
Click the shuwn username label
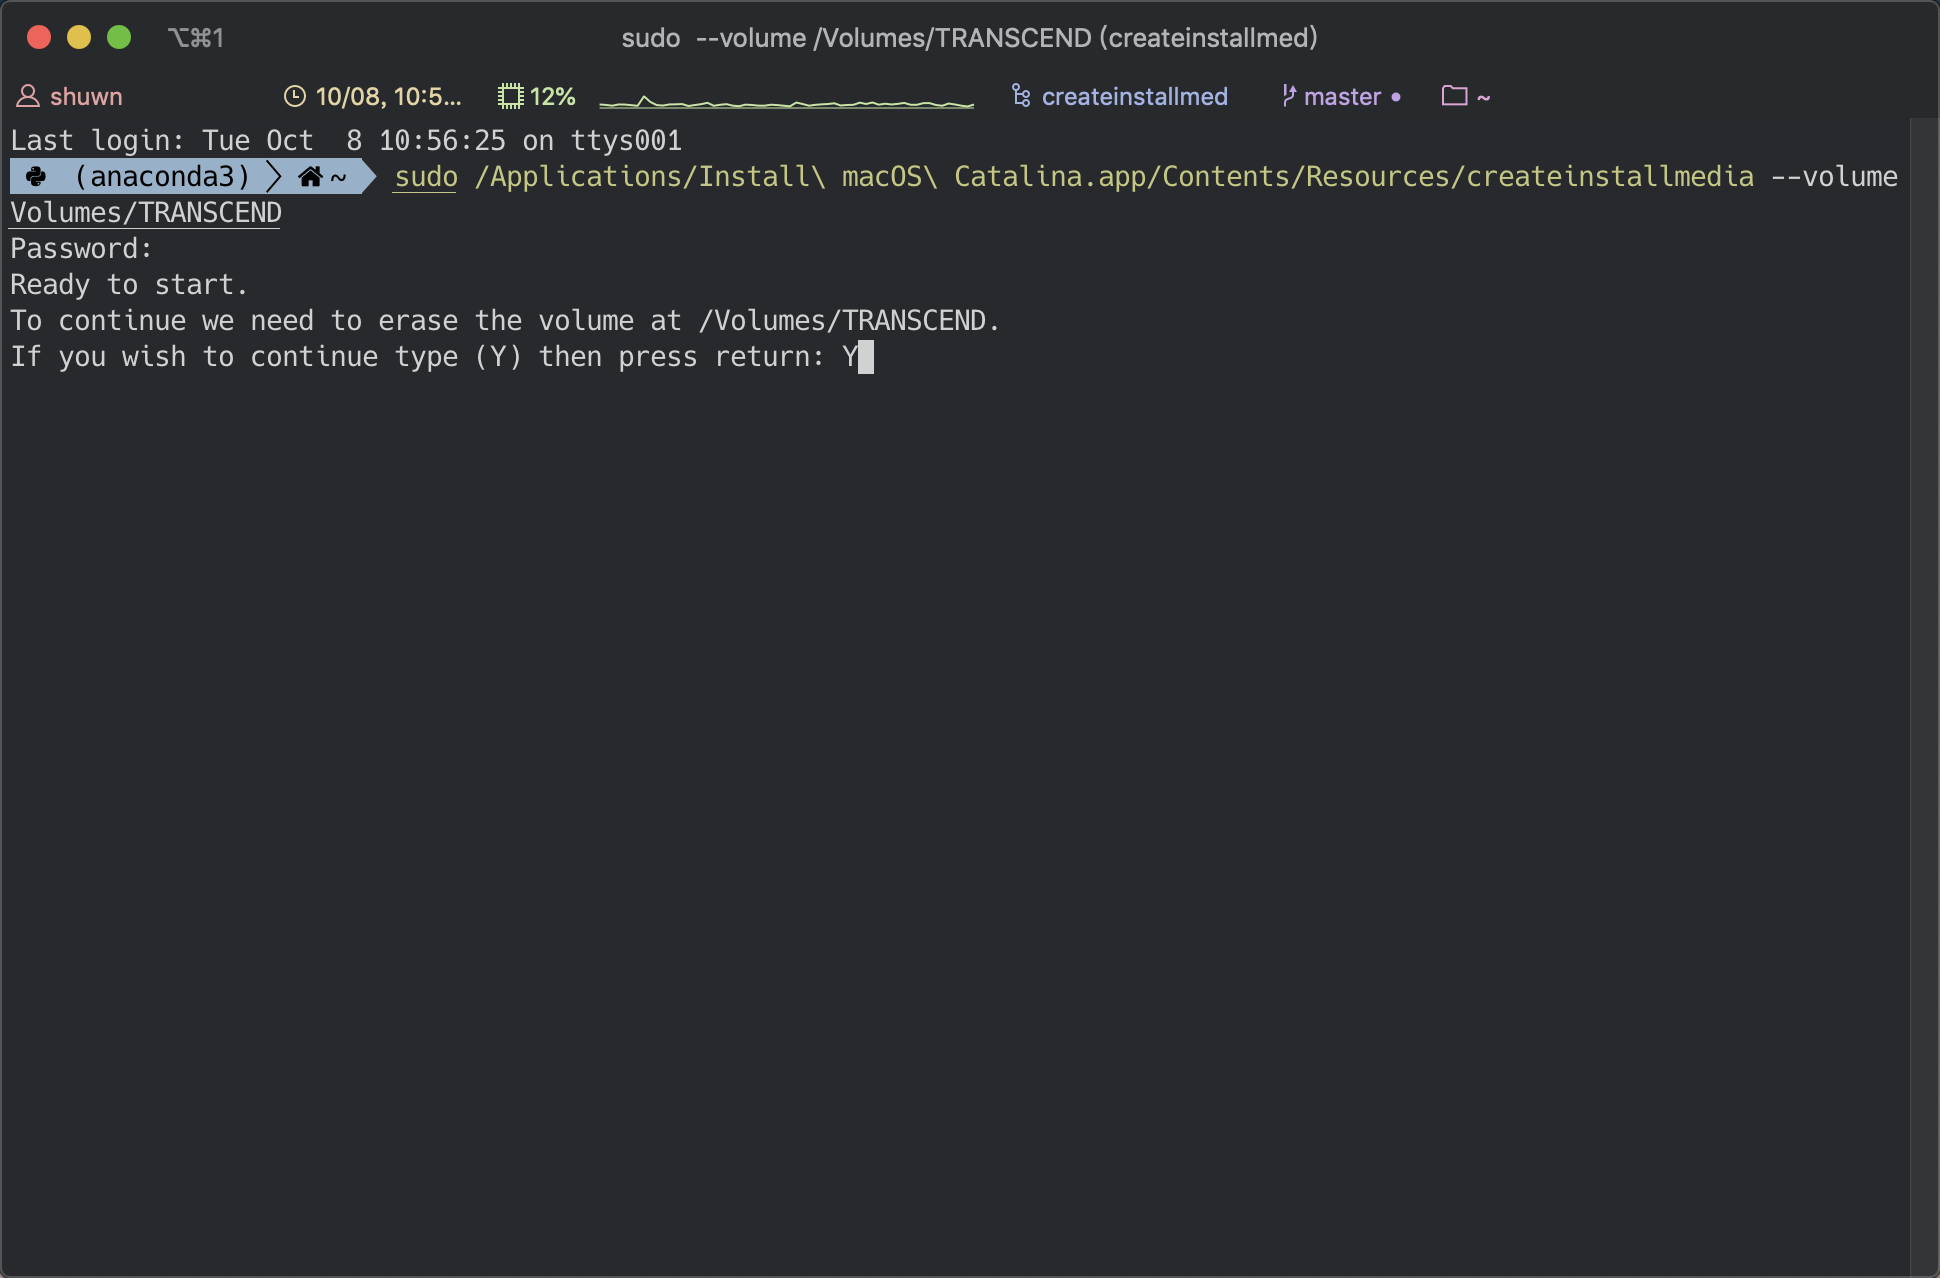pyautogui.click(x=86, y=97)
